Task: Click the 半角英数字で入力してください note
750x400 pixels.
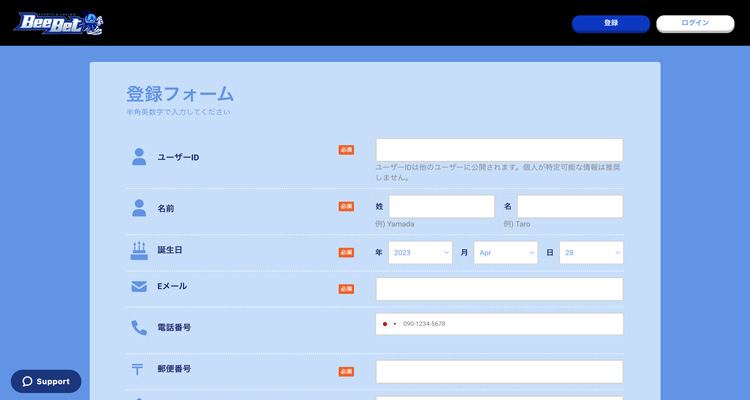Action: tap(178, 112)
